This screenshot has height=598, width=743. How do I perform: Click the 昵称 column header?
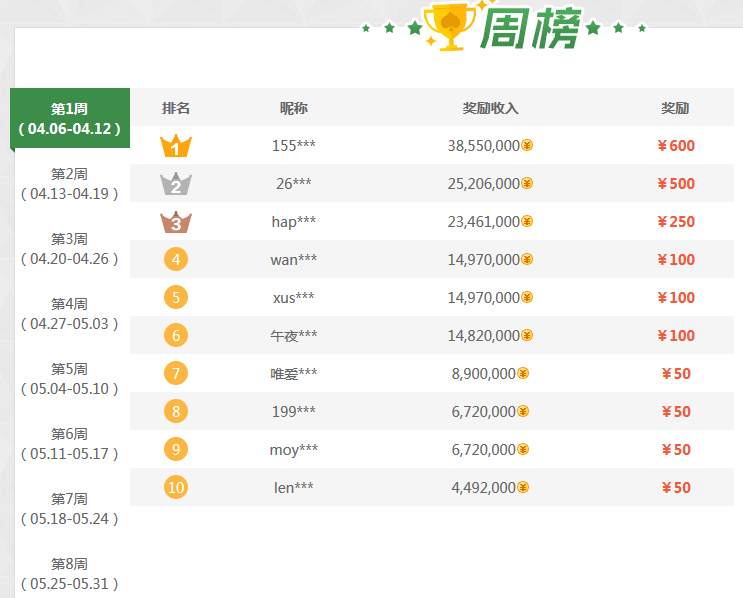(294, 108)
